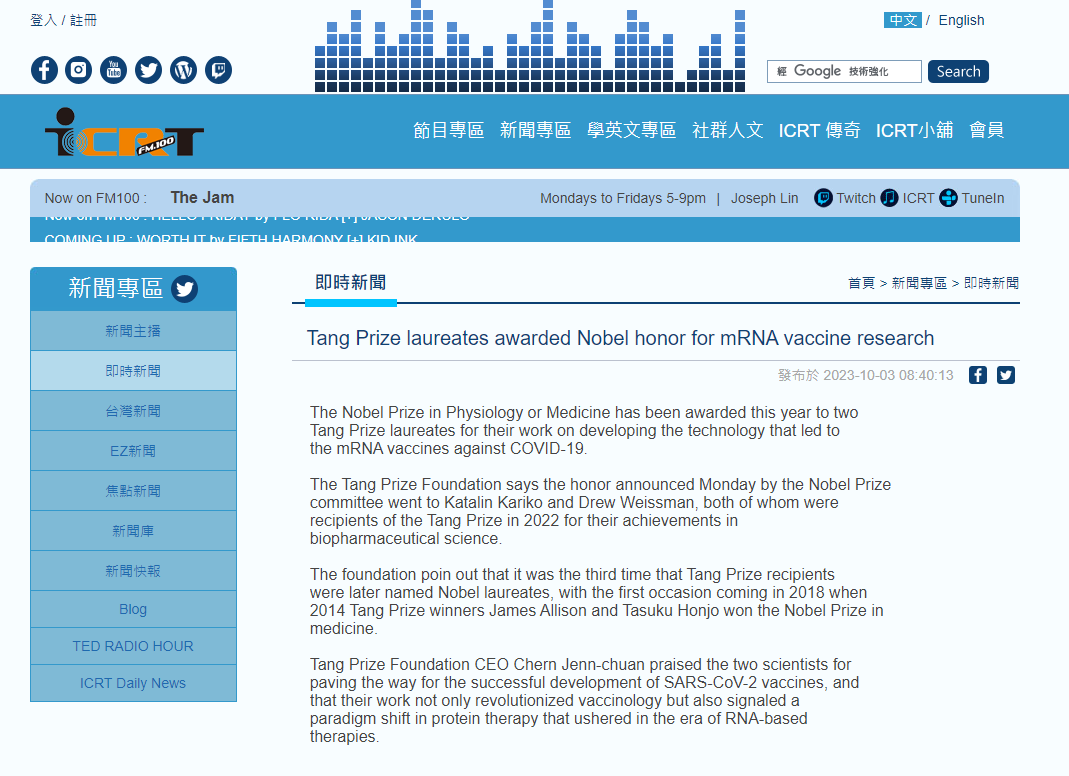Click the Twitter icon beside 新聞專區 sidebar title
This screenshot has height=776, width=1069.
(185, 289)
